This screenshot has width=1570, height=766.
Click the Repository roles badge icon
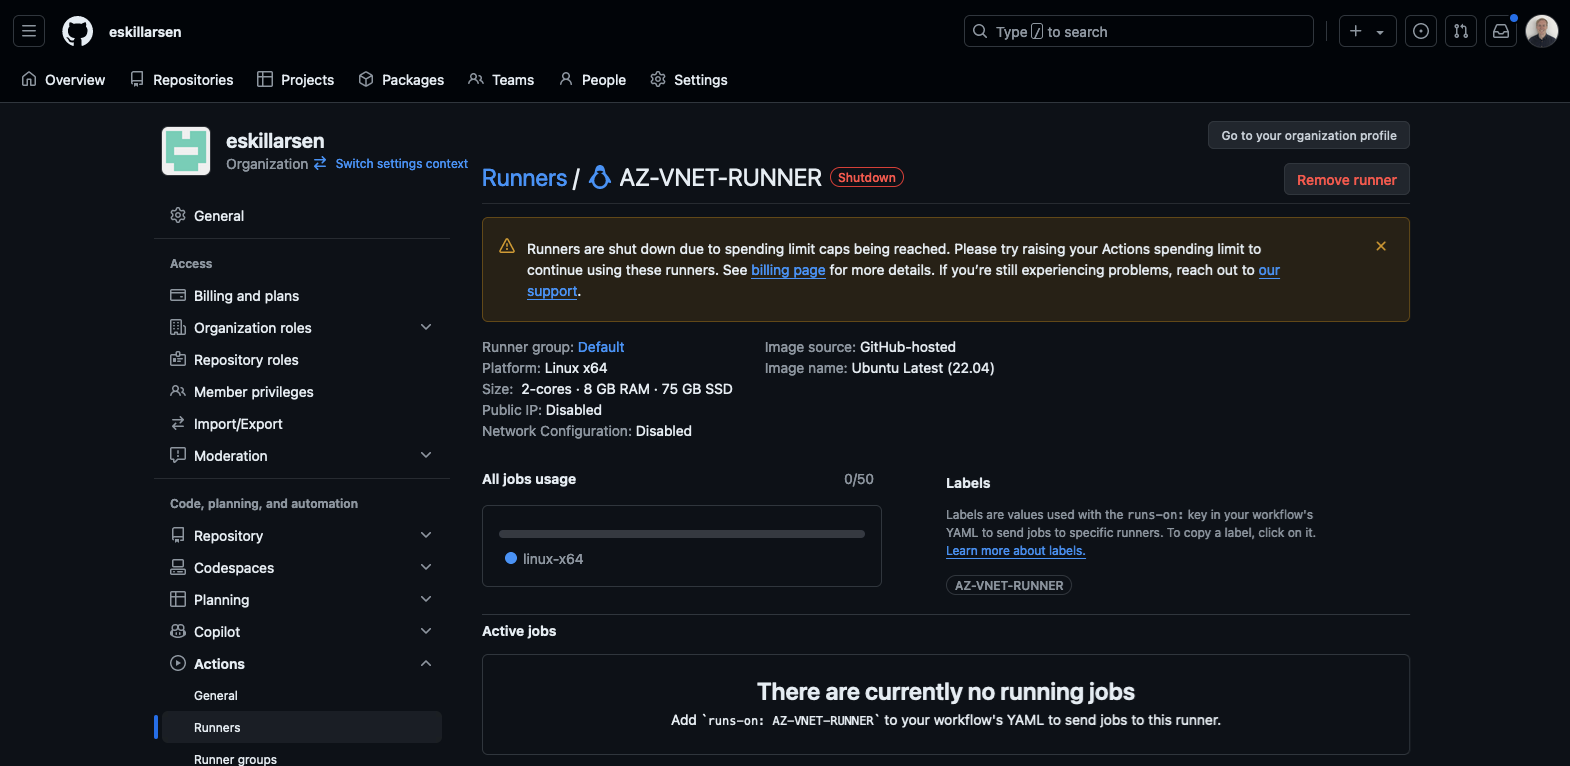pyautogui.click(x=178, y=359)
